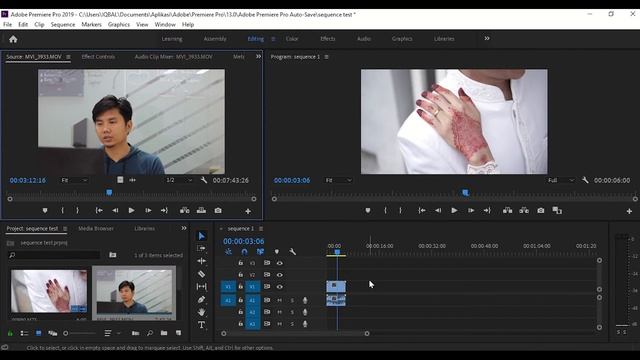
Task: Open Comparison View in Program monitor
Action: click(557, 211)
